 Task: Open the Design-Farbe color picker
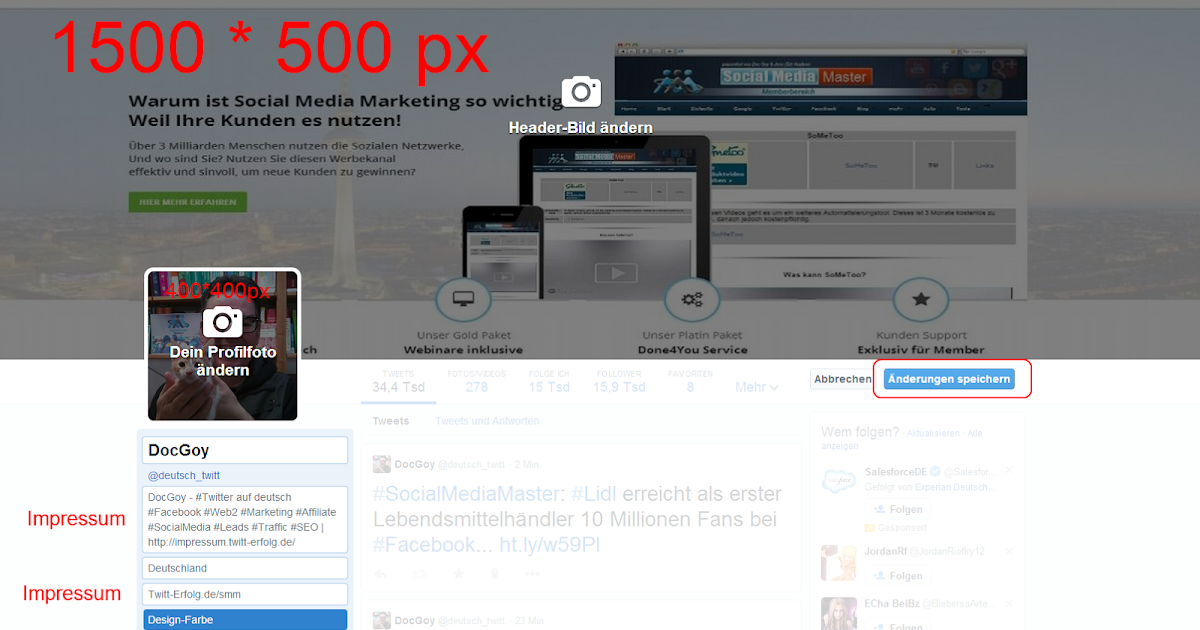(245, 620)
